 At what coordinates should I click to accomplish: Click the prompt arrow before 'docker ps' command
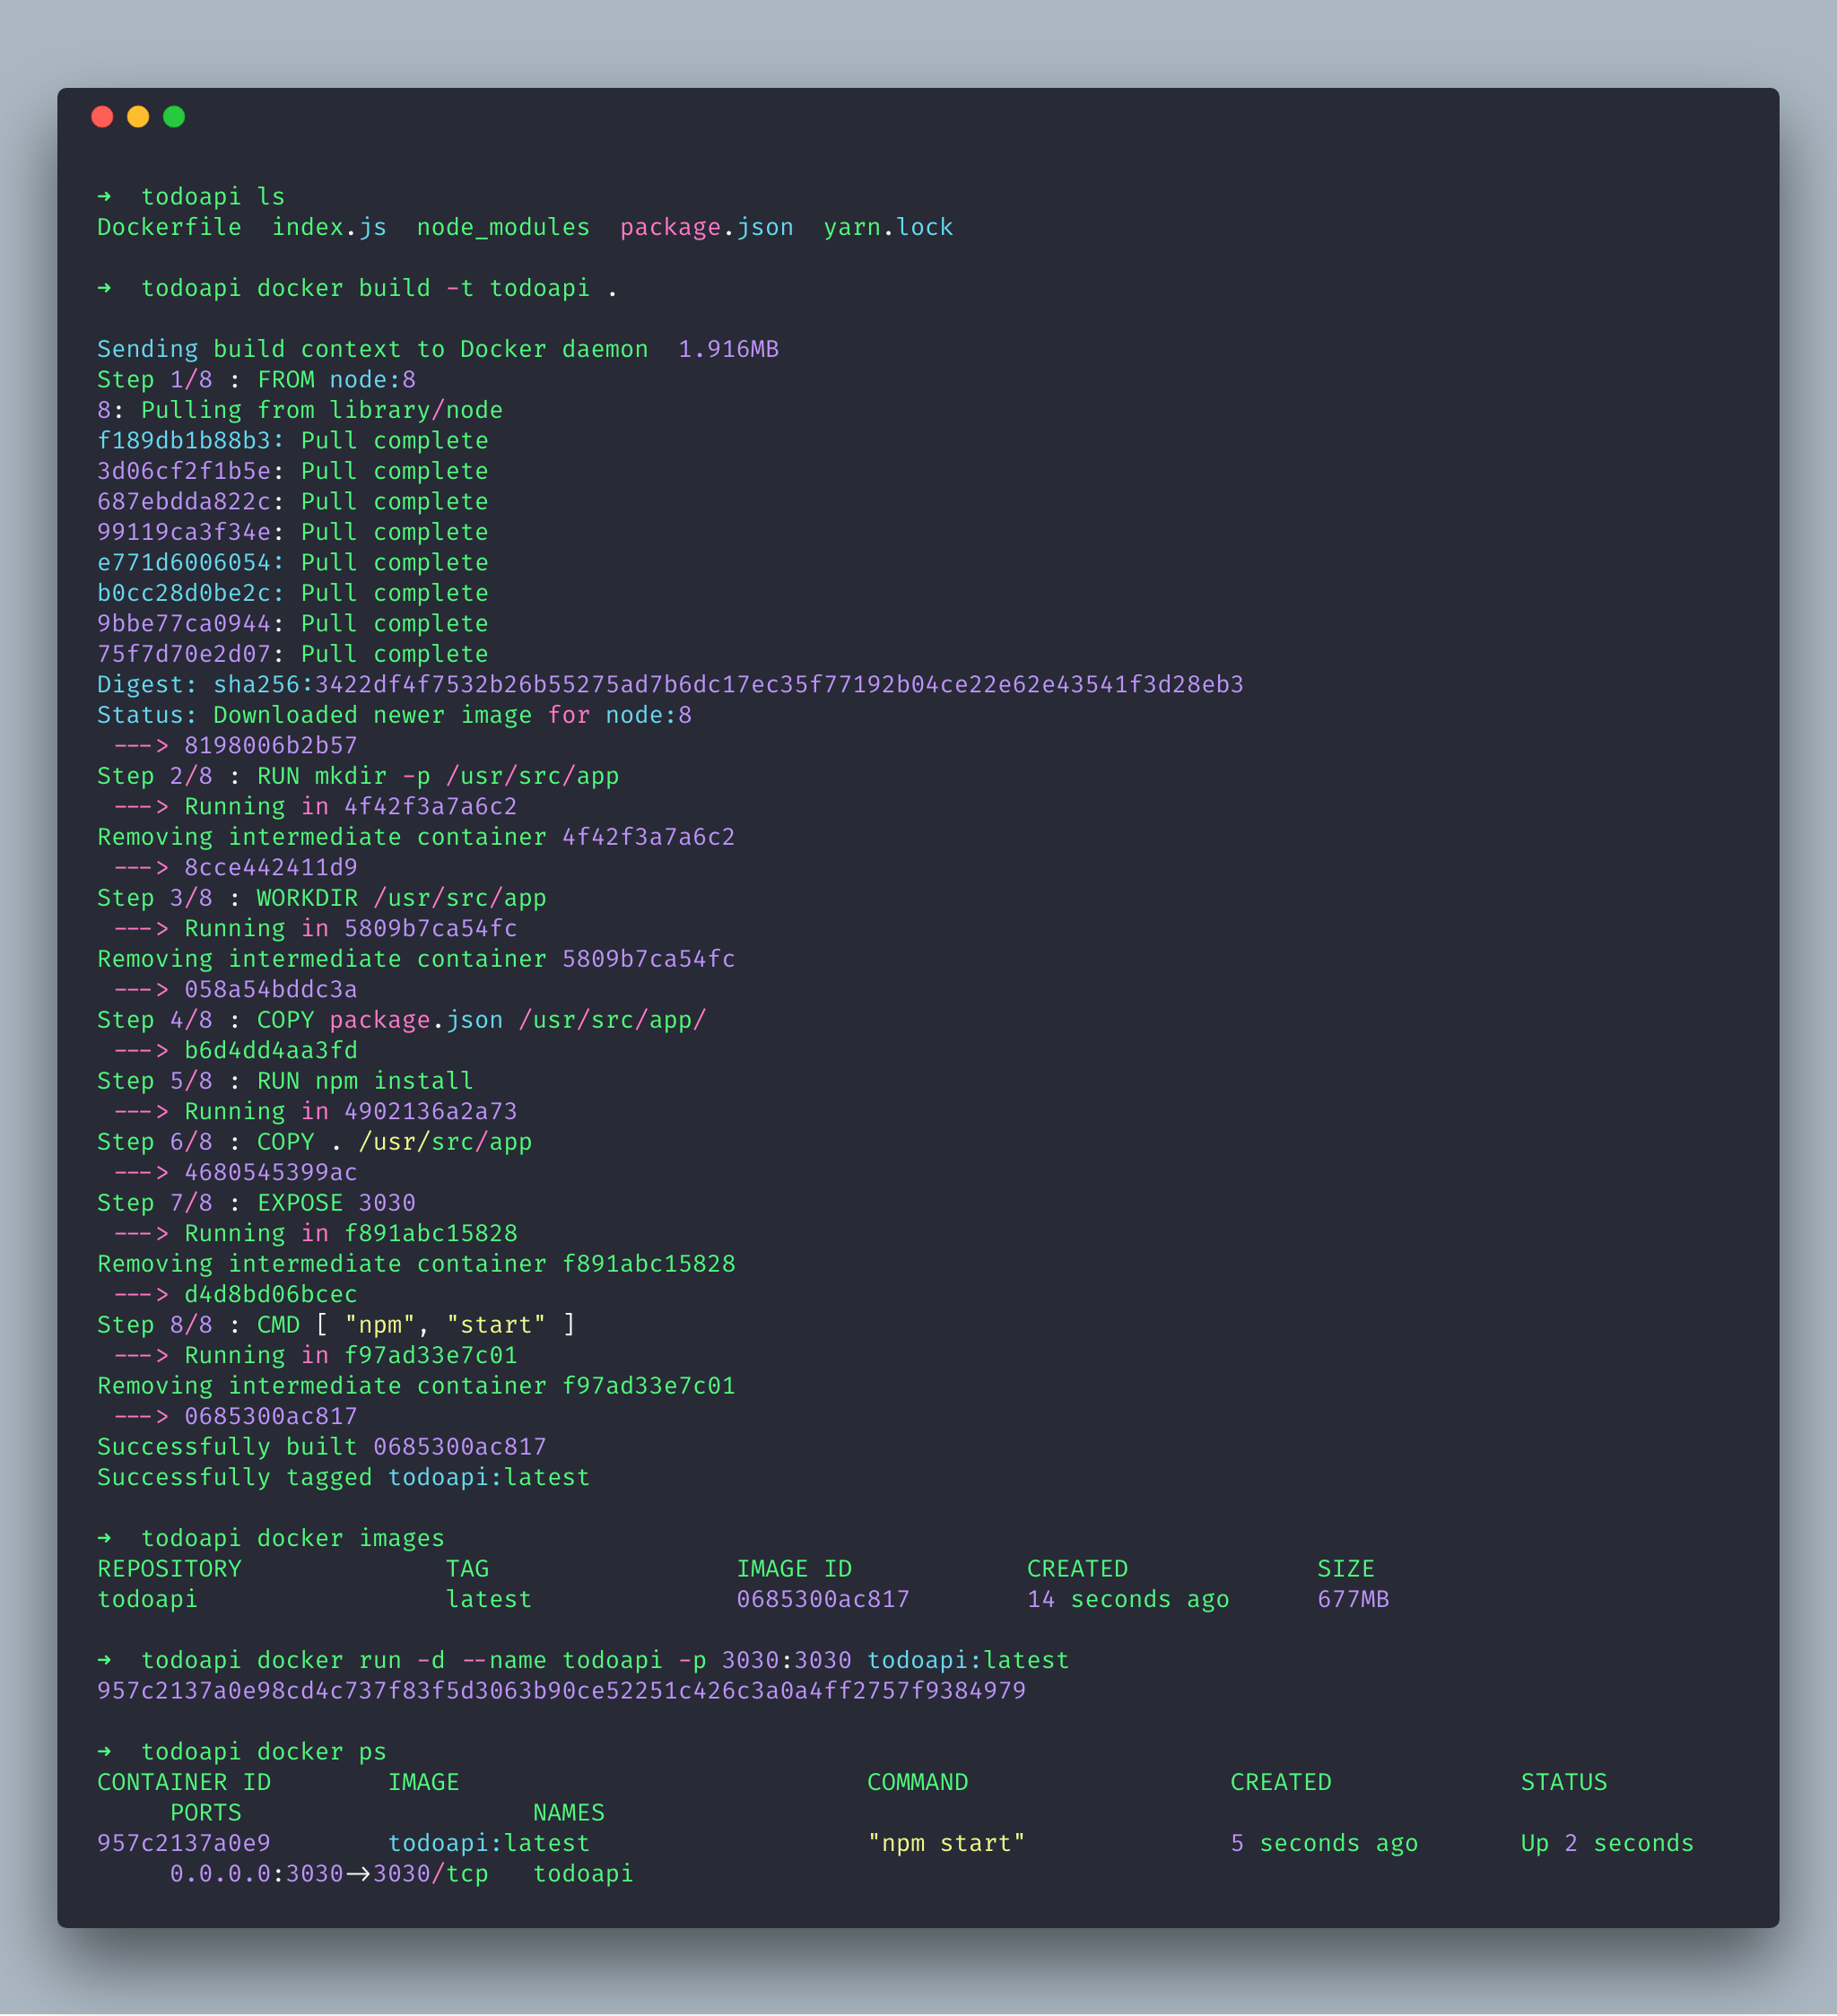coord(104,1752)
